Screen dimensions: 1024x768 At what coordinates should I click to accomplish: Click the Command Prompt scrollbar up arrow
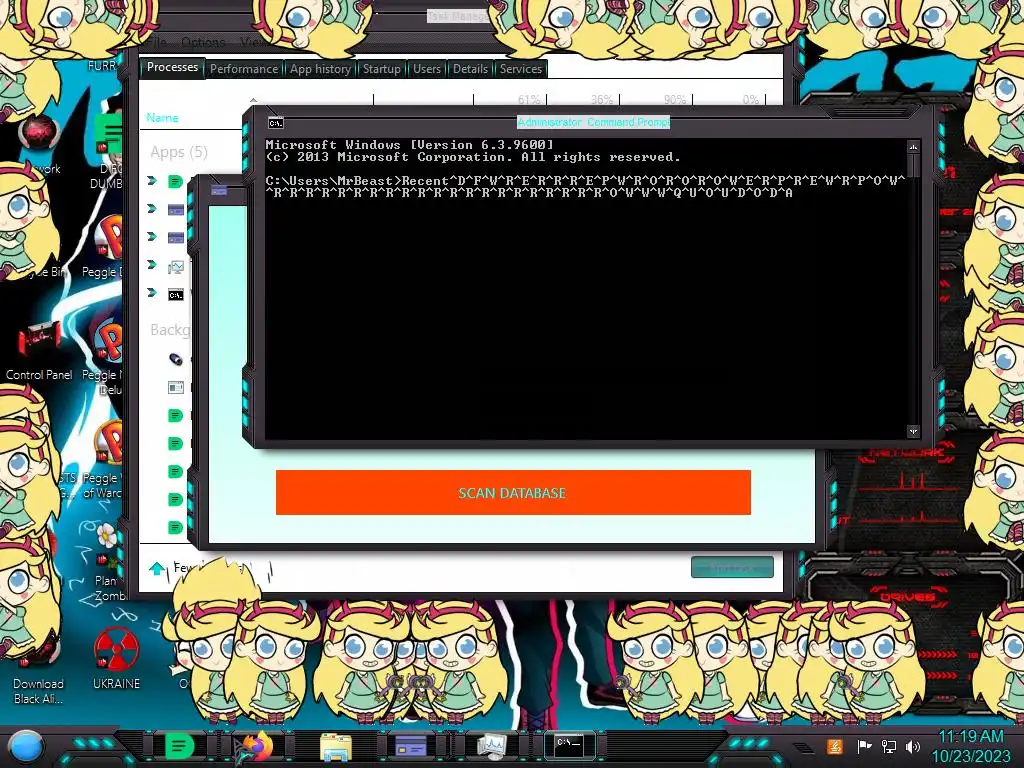click(x=913, y=147)
